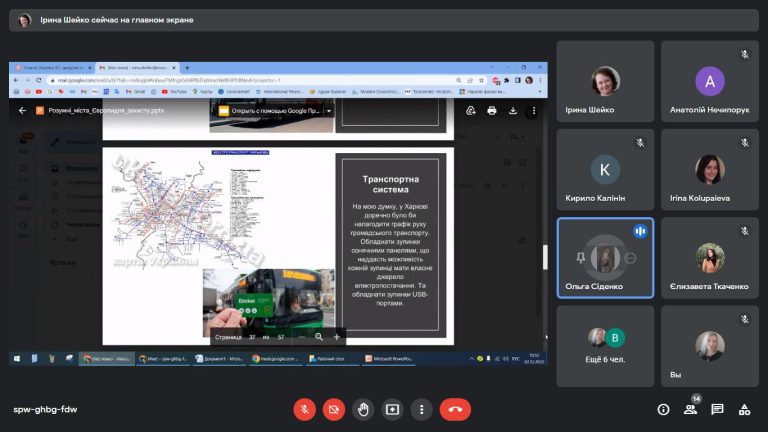Open Chrome extensions puzzle icon
The width and height of the screenshot is (768, 432).
[507, 80]
